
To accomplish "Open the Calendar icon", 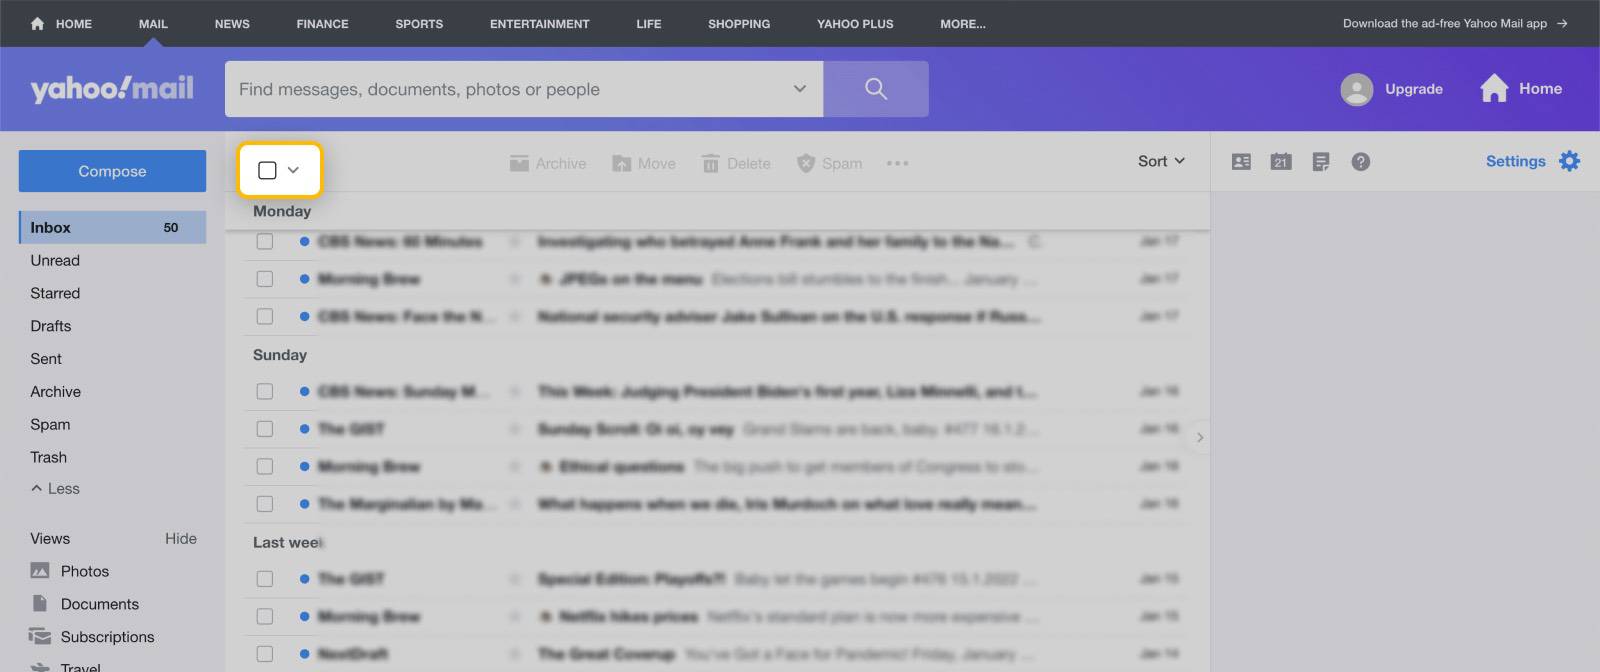I will 1281,162.
